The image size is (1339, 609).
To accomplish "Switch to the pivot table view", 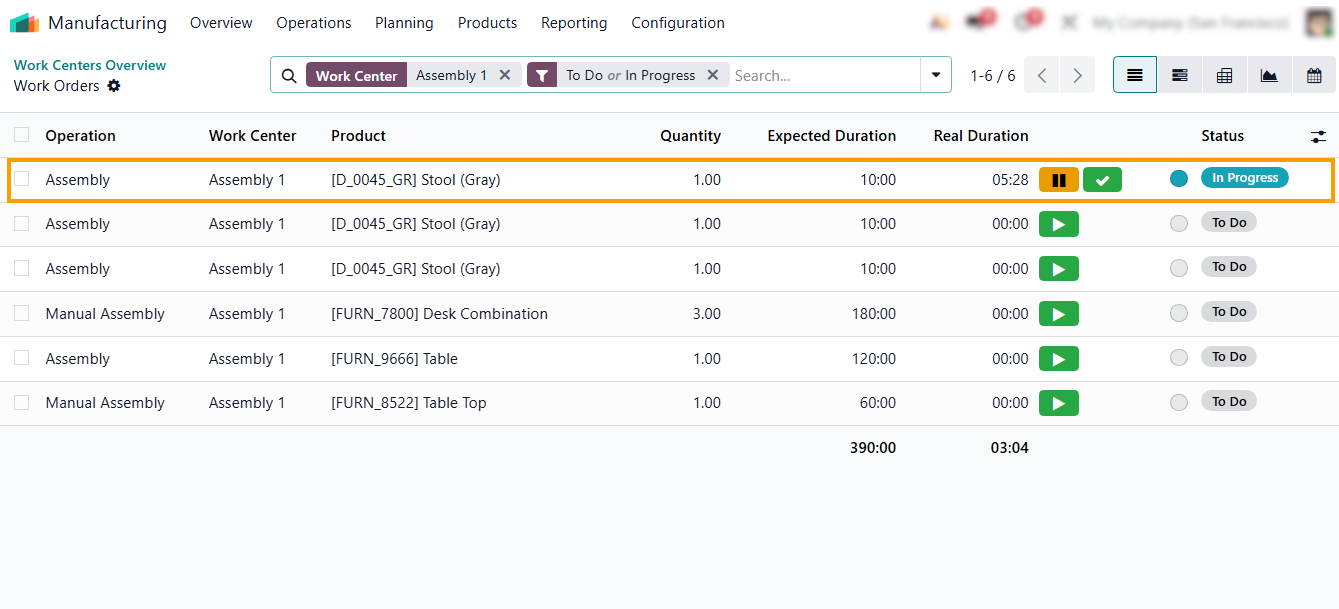I will (1224, 75).
